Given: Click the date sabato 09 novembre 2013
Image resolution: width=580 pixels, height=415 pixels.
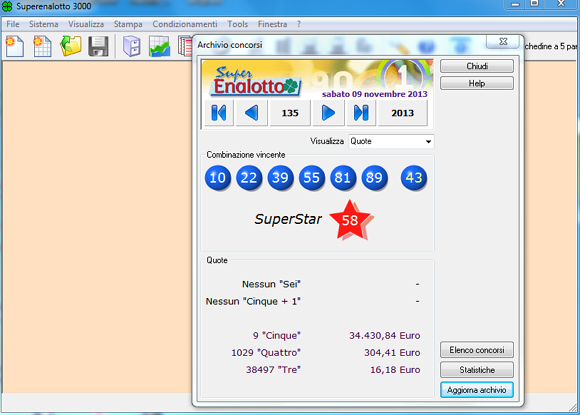Looking at the screenshot, I should (374, 94).
